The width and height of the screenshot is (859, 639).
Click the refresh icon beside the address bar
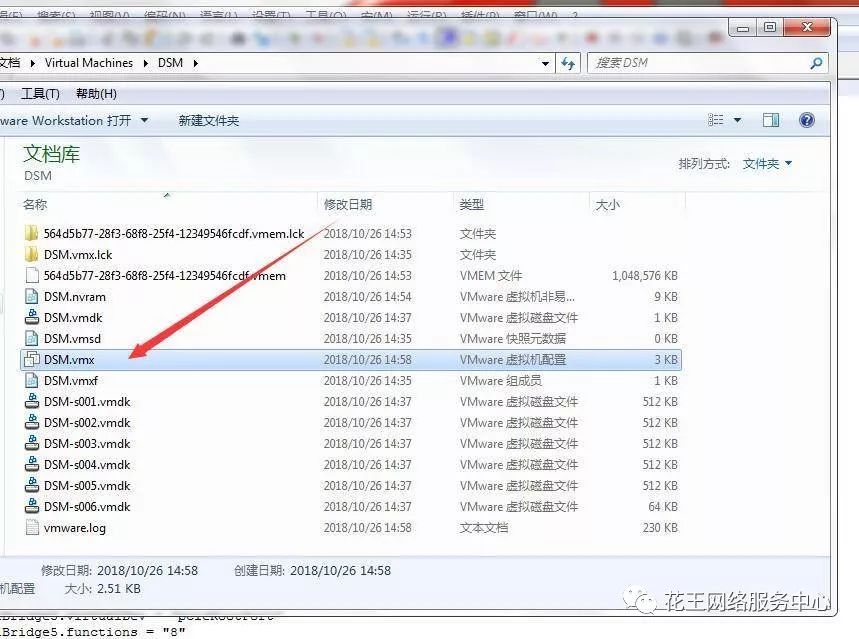[x=568, y=62]
